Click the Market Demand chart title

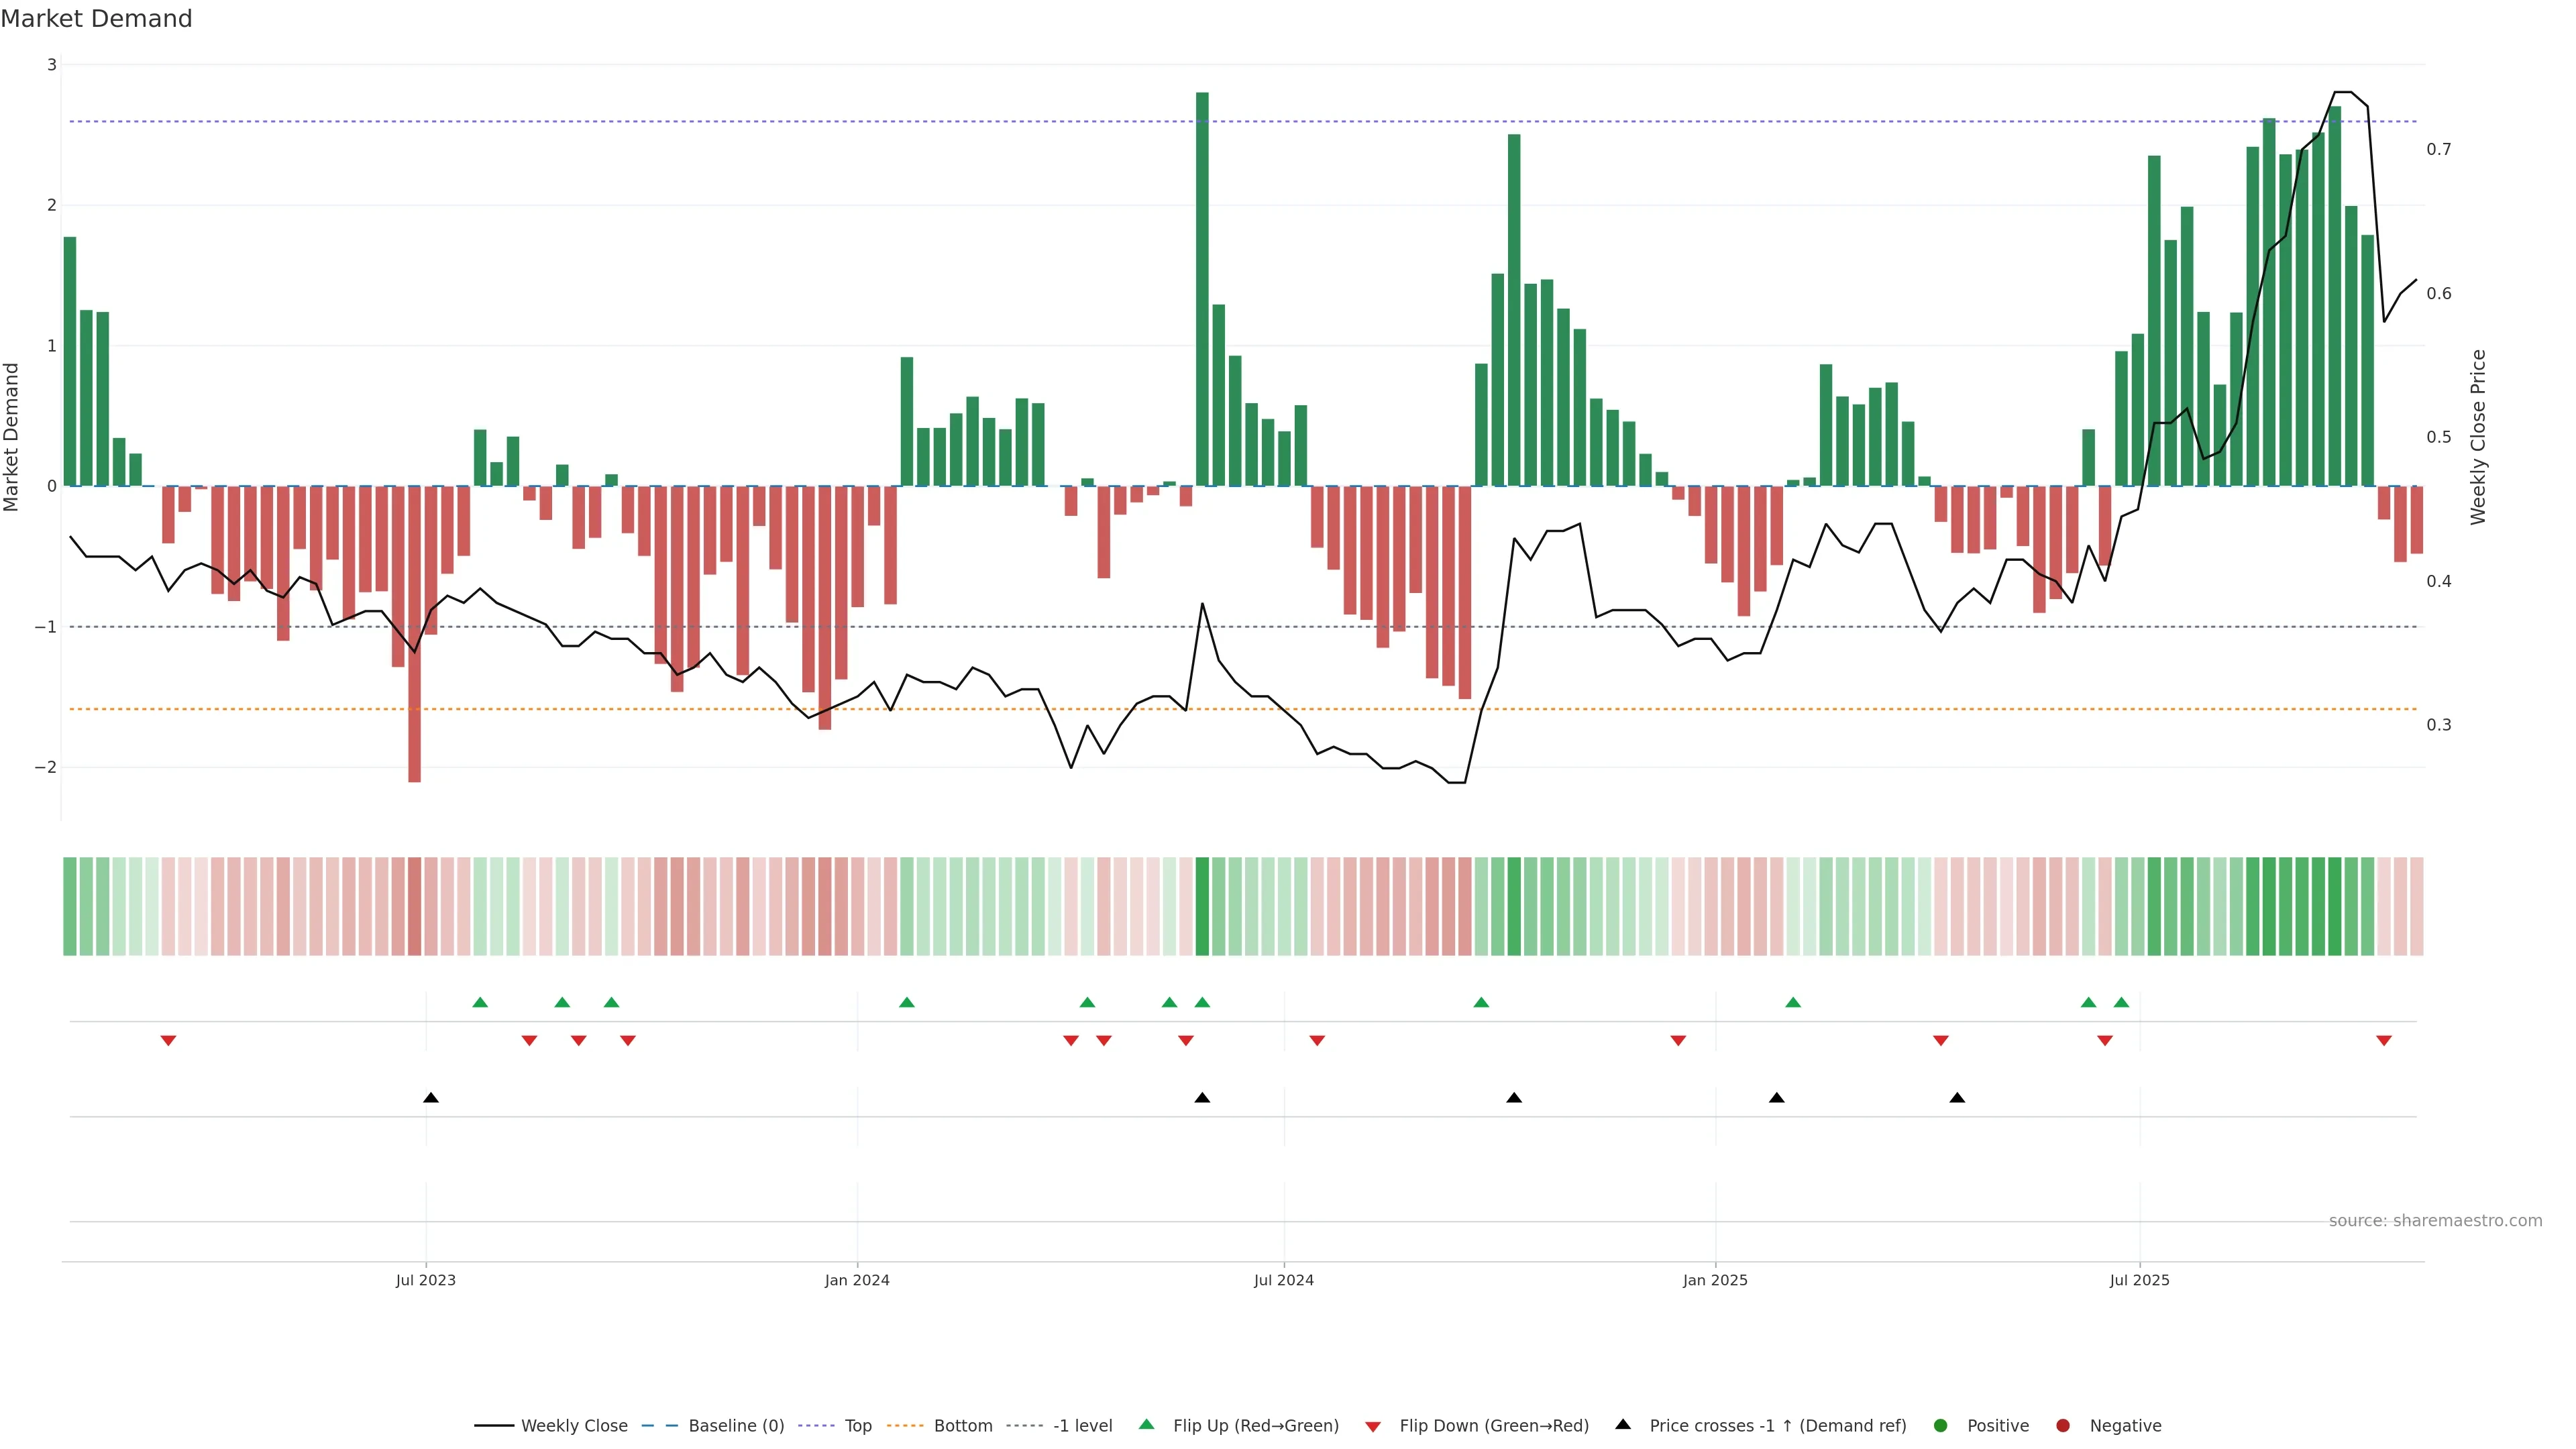96,19
